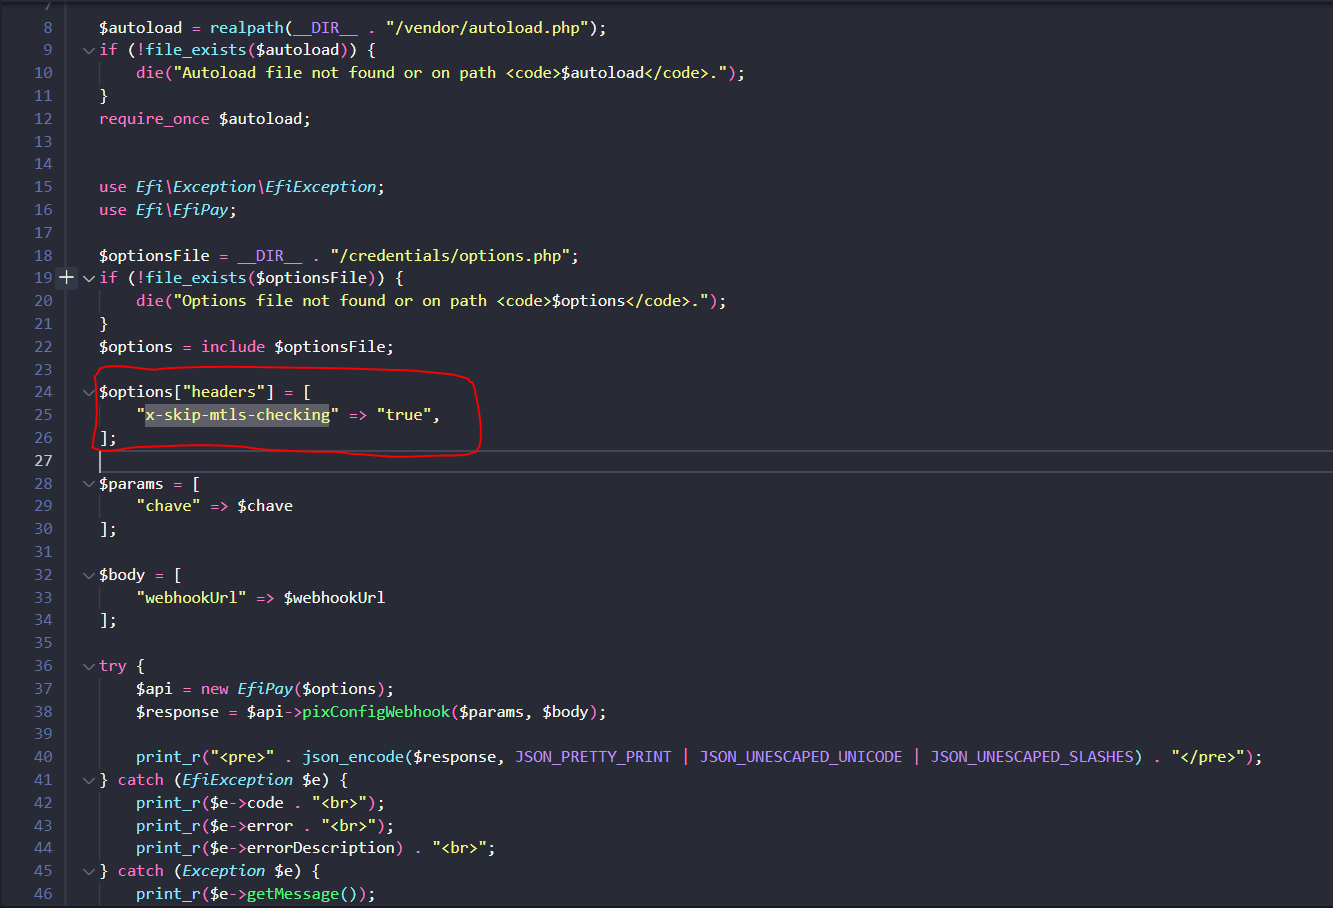Click Efi\EfiPay in use statement
Viewport: 1333px width, 908px height.
182,210
